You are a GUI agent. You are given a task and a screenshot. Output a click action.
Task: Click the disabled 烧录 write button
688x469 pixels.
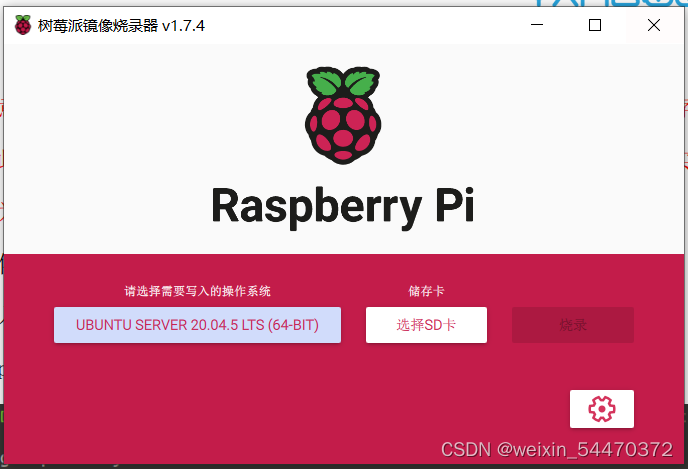pyautogui.click(x=573, y=325)
